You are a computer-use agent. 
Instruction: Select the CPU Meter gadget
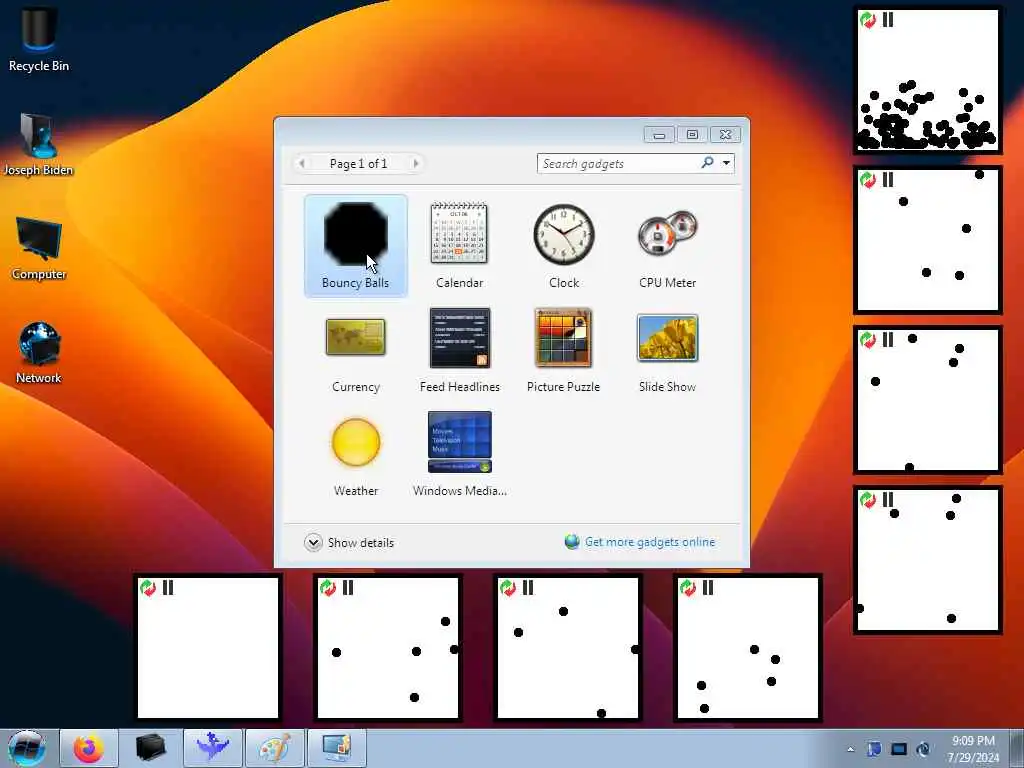pyautogui.click(x=667, y=246)
